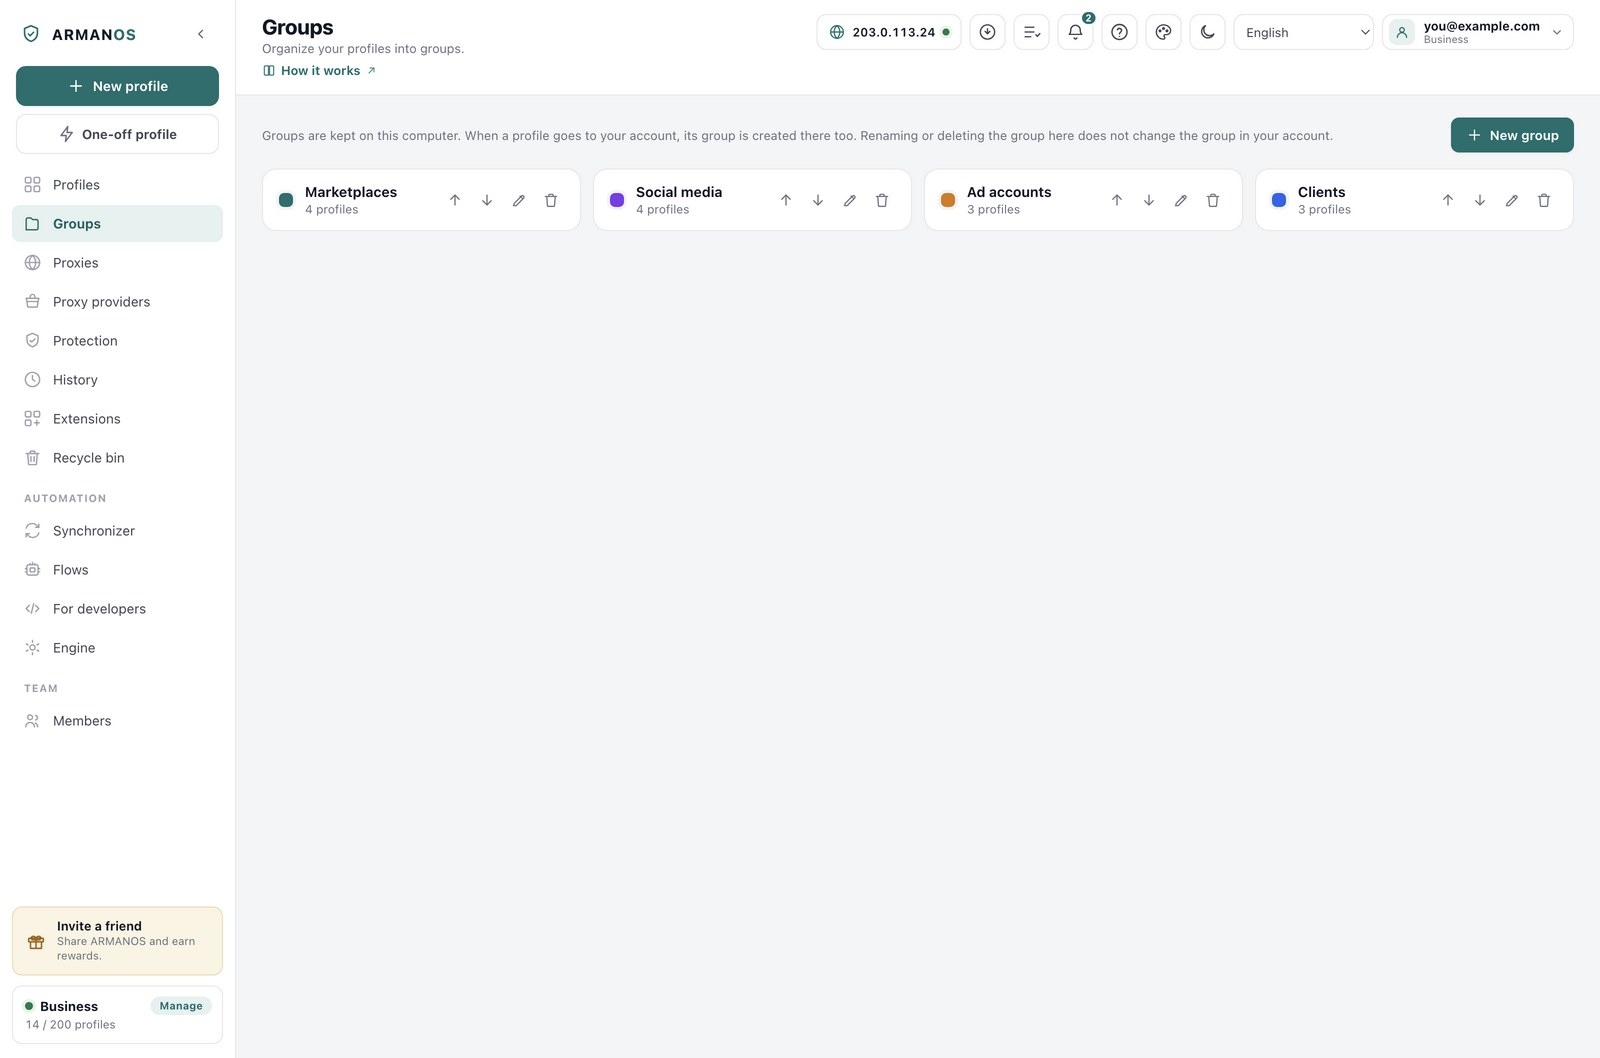Viewport: 1600px width, 1058px height.
Task: Delete the Marketplaces group
Action: click(551, 200)
